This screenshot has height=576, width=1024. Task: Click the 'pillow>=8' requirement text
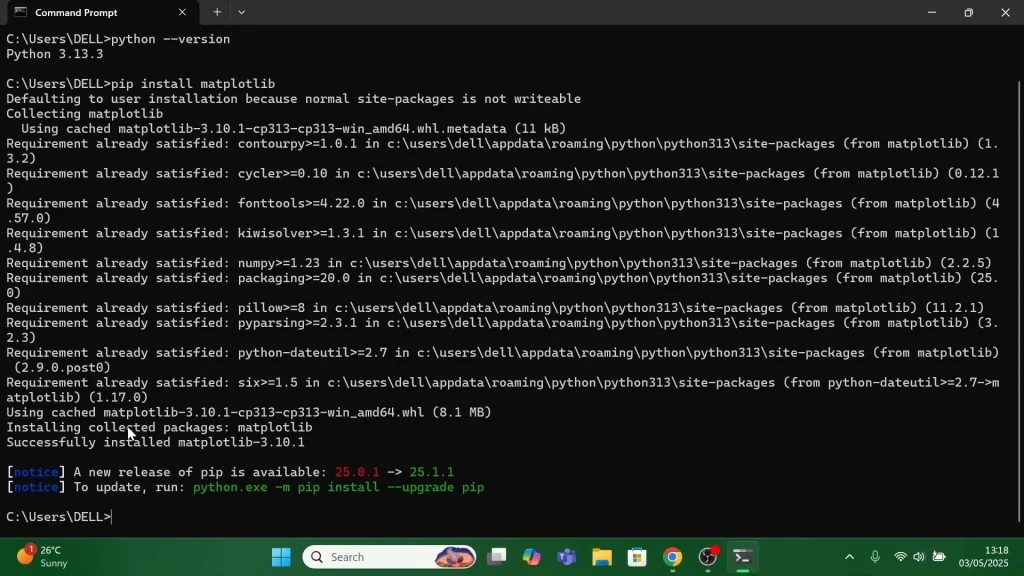pyautogui.click(x=271, y=308)
